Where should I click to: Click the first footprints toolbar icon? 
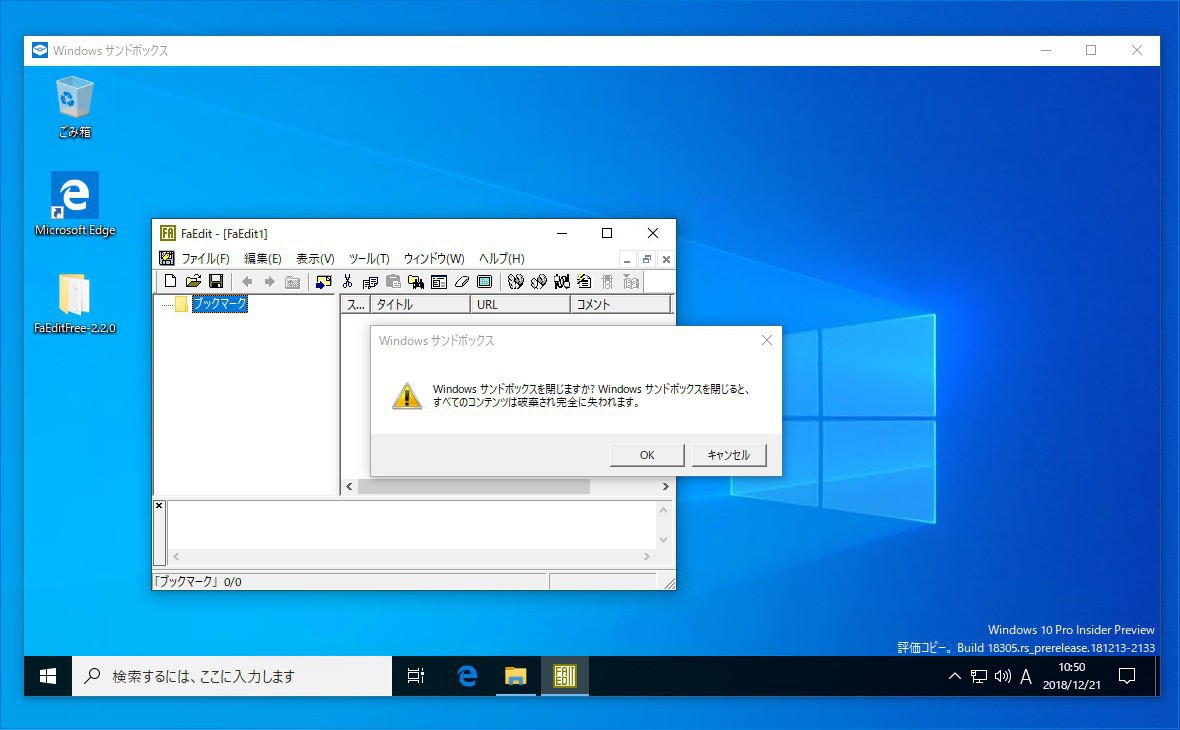coord(515,281)
